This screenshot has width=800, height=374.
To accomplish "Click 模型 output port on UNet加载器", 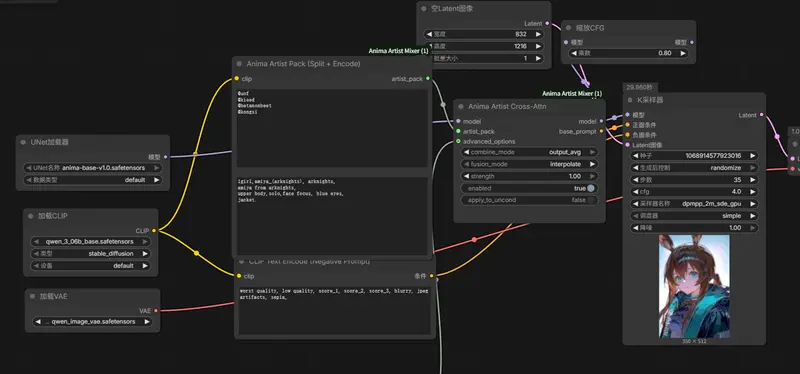I will tap(165, 157).
